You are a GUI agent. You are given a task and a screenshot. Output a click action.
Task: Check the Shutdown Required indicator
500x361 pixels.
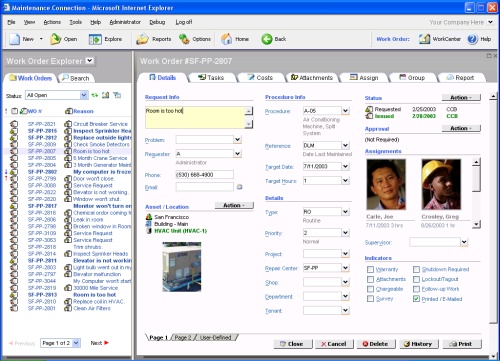pos(416,269)
